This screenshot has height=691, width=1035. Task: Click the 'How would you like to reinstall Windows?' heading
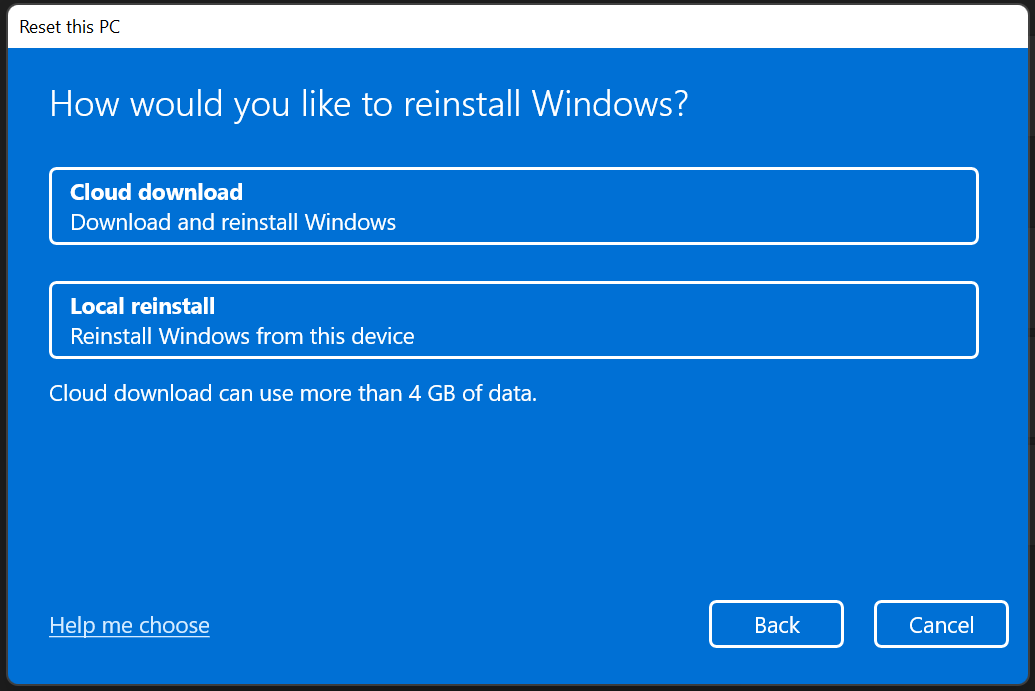tap(369, 104)
